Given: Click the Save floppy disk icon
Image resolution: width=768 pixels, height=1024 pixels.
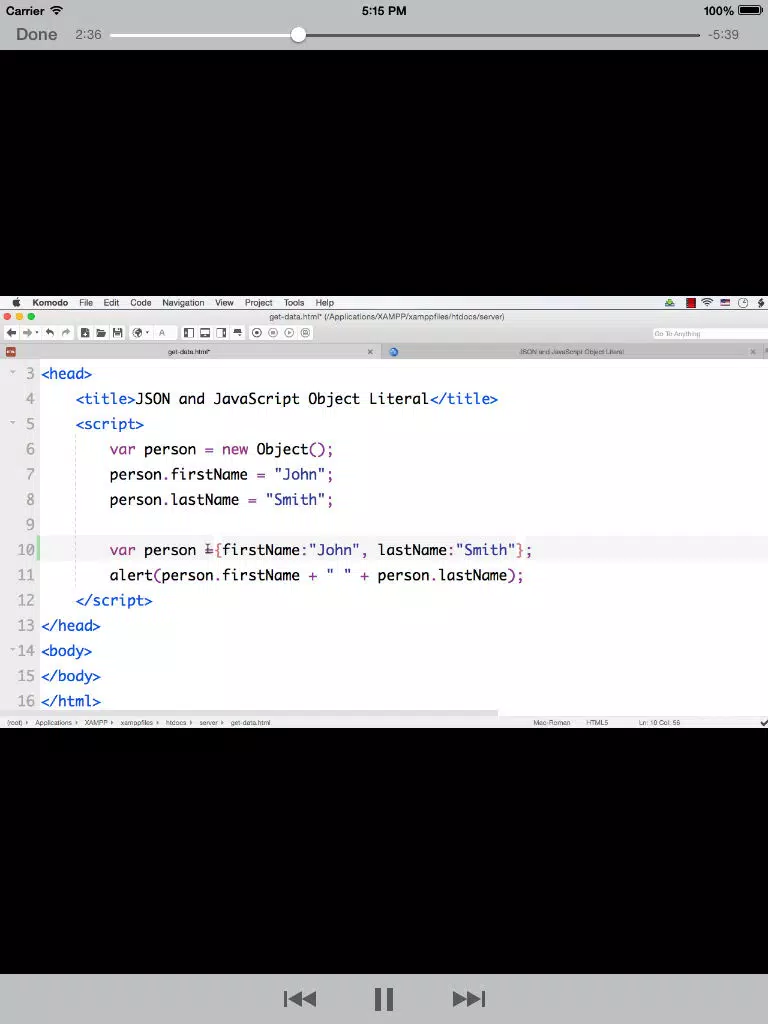Looking at the screenshot, I should pos(118,332).
